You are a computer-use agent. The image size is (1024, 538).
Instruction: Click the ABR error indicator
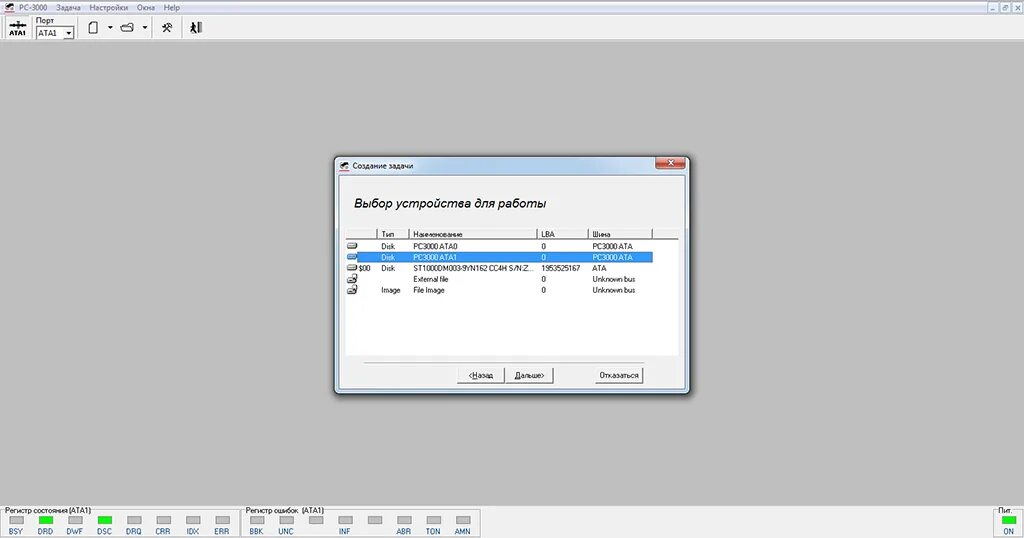point(404,520)
